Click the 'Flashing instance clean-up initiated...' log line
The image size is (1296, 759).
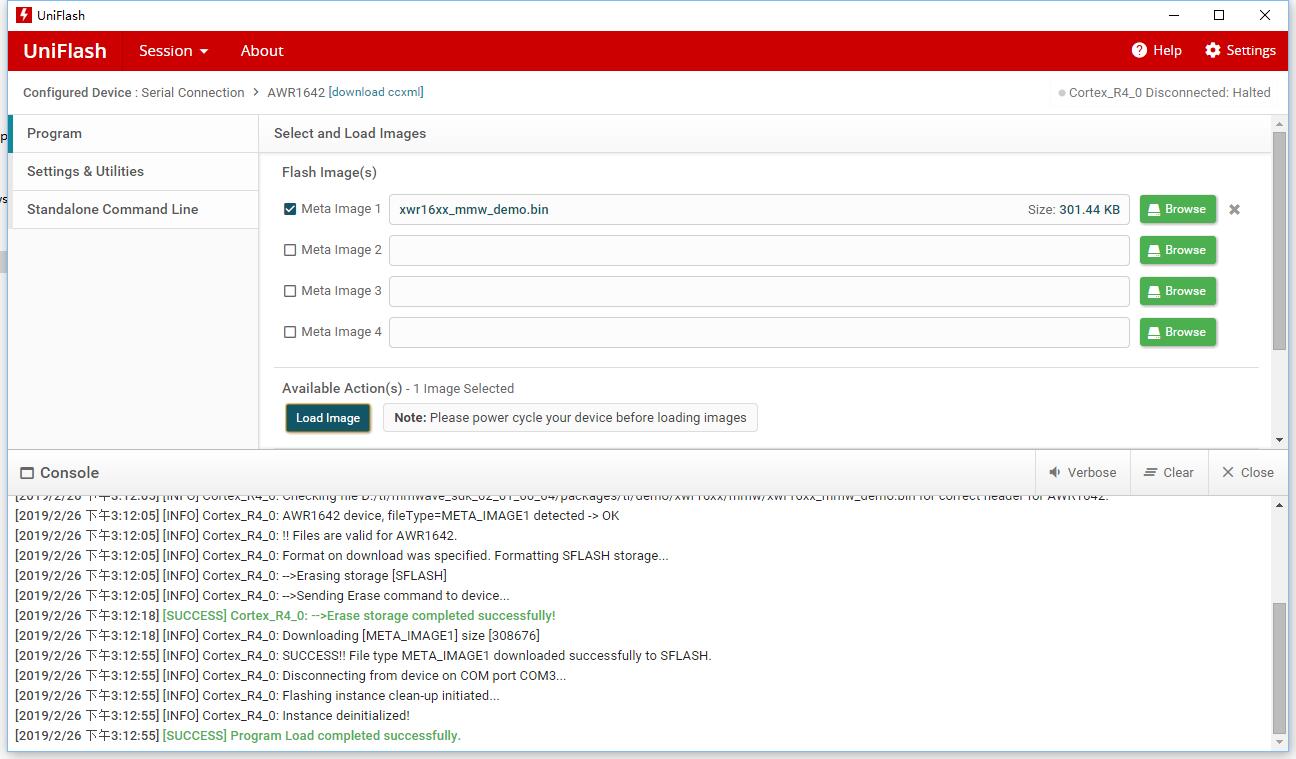391,695
